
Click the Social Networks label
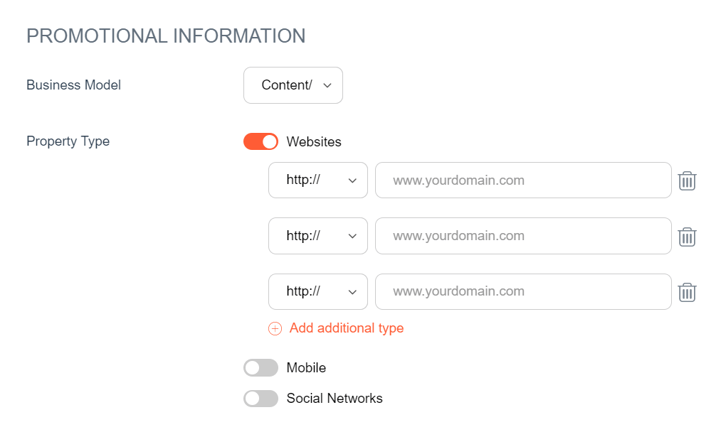334,398
